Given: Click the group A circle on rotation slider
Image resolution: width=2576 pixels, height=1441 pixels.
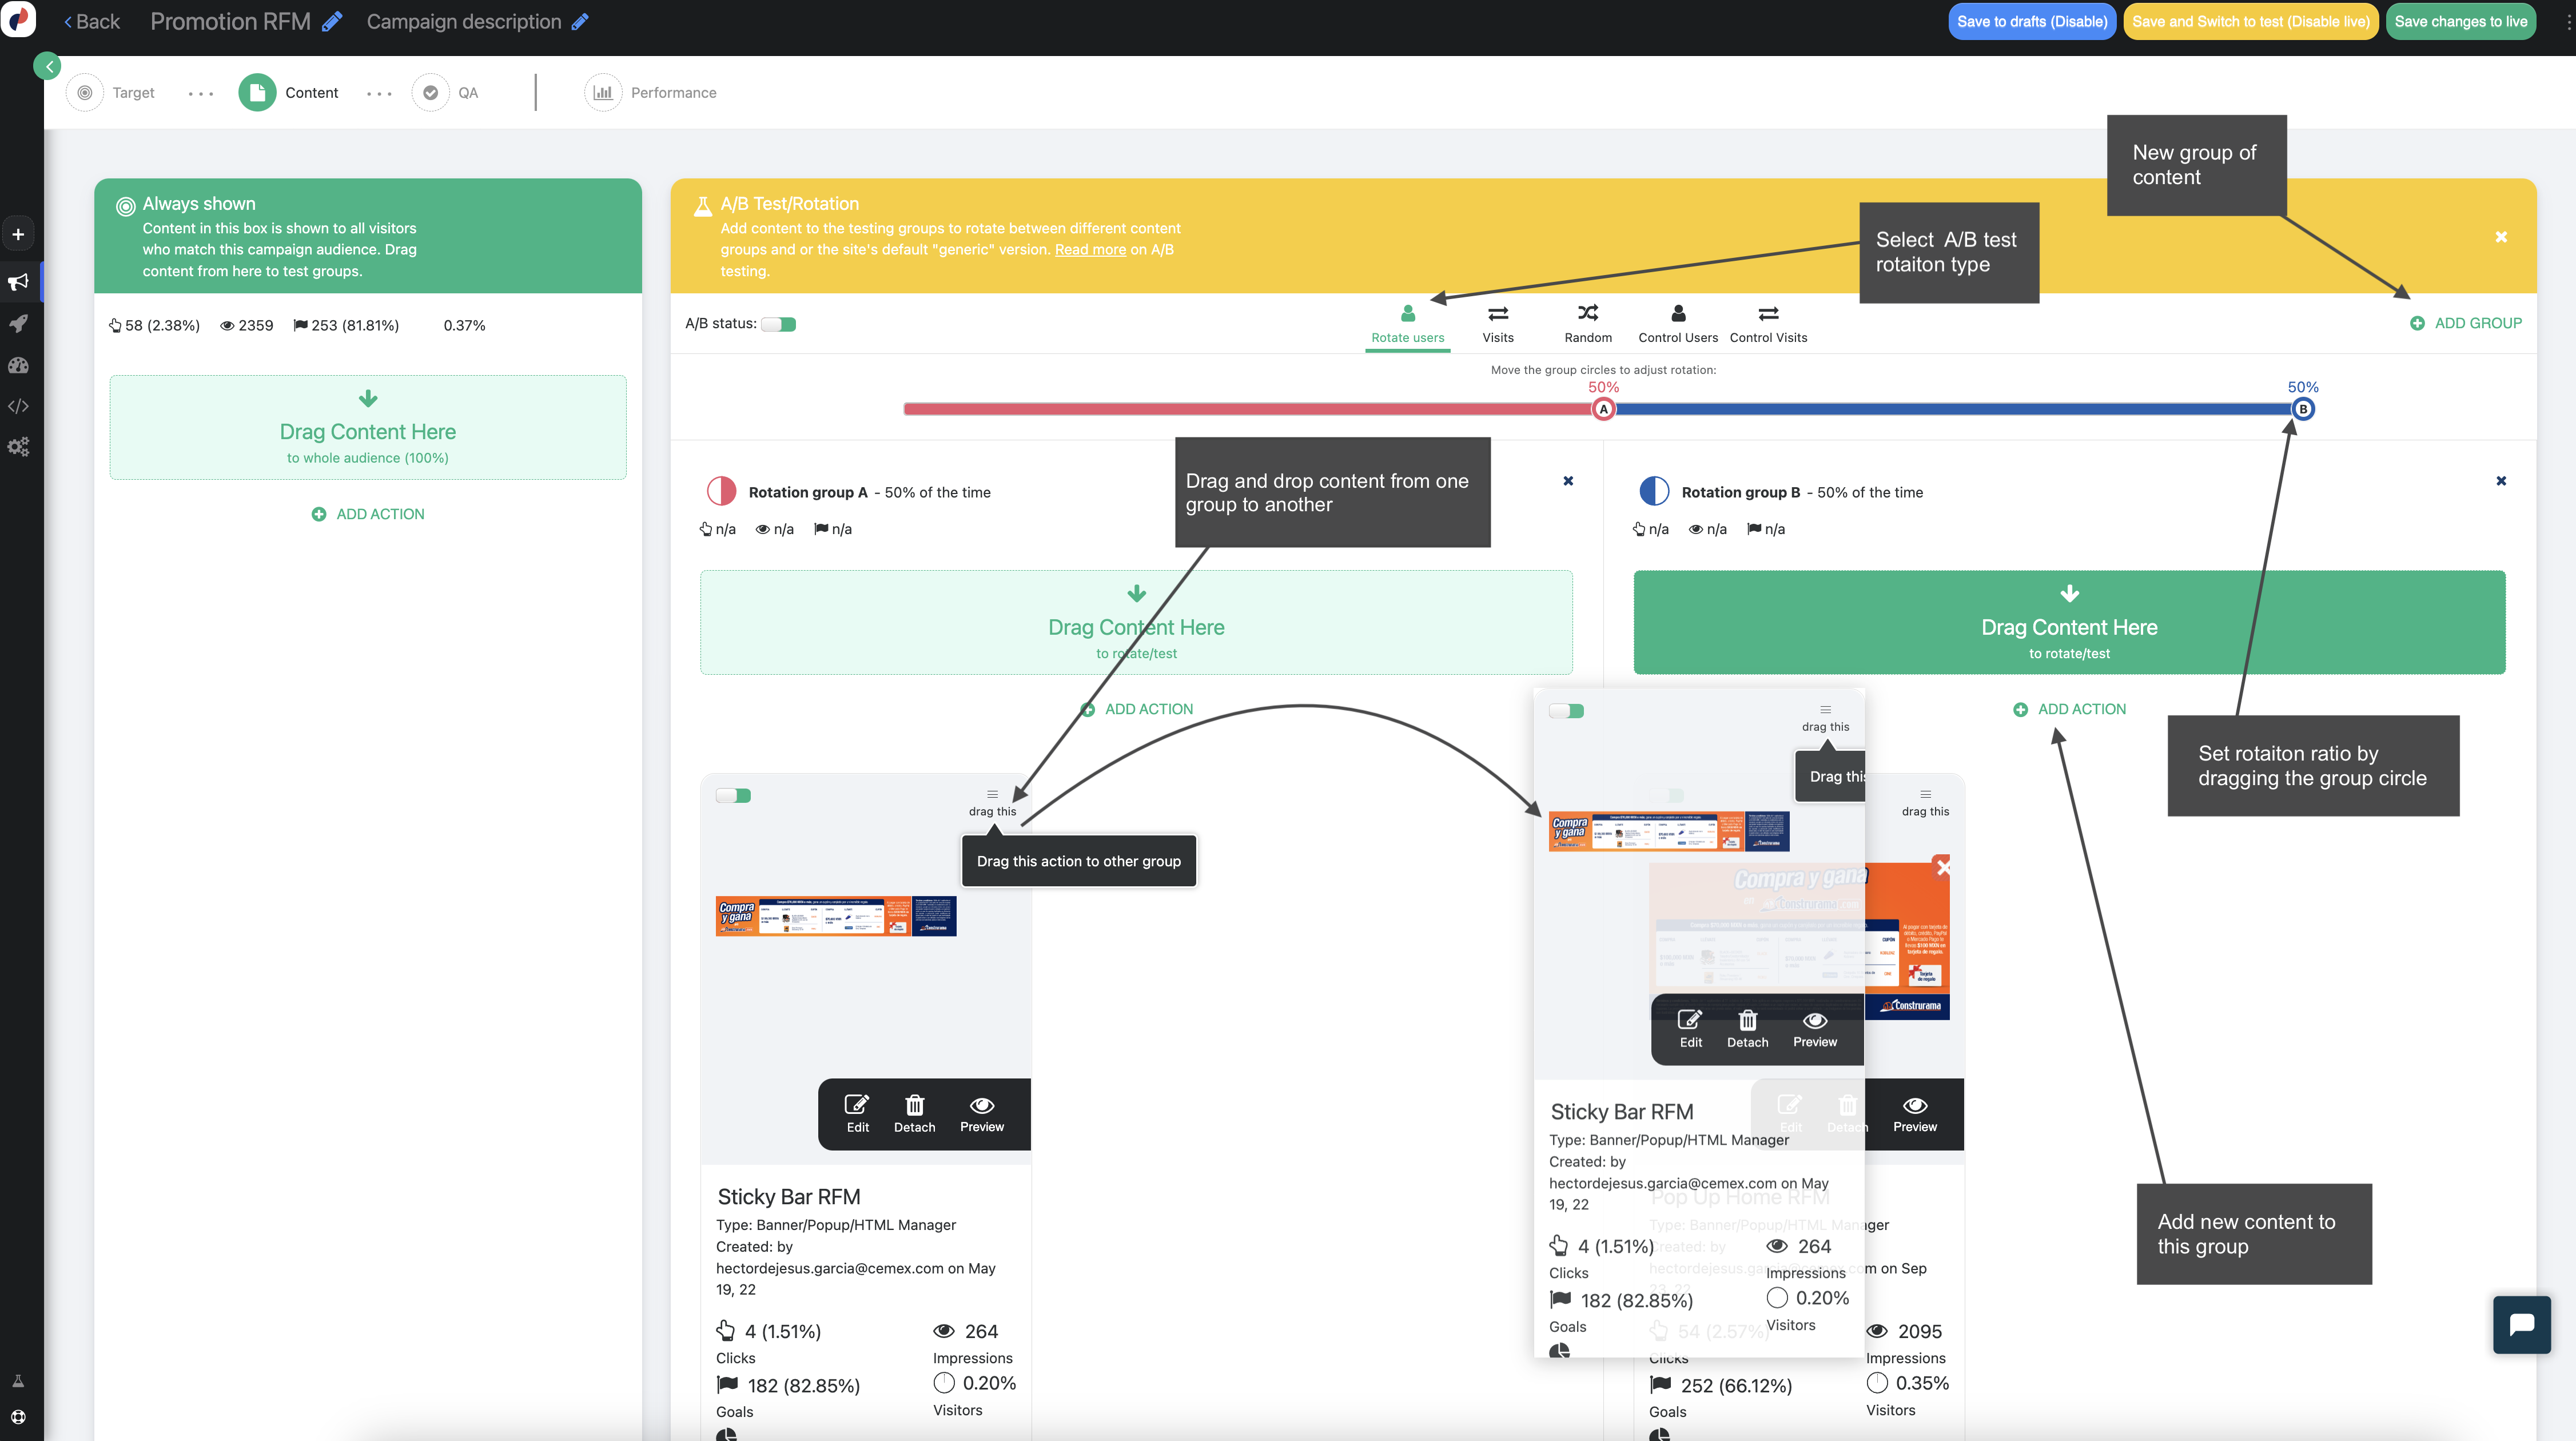Looking at the screenshot, I should [x=1603, y=409].
